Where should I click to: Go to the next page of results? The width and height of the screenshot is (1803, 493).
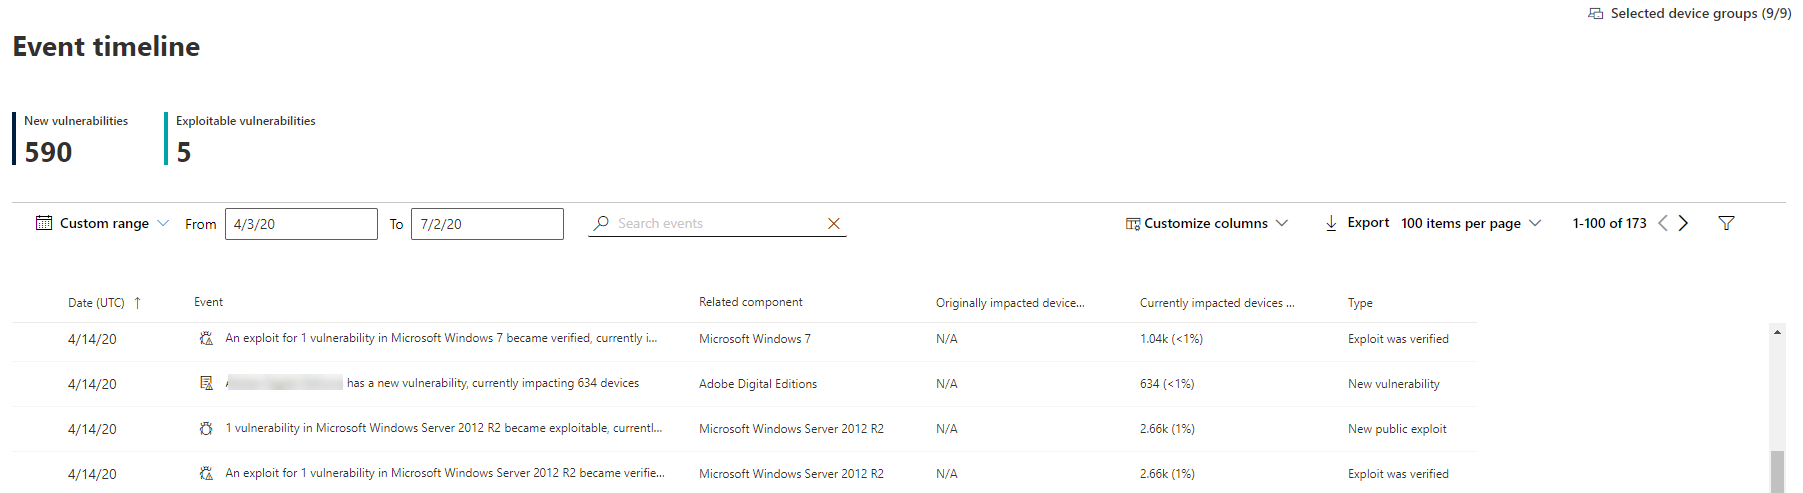(x=1684, y=223)
